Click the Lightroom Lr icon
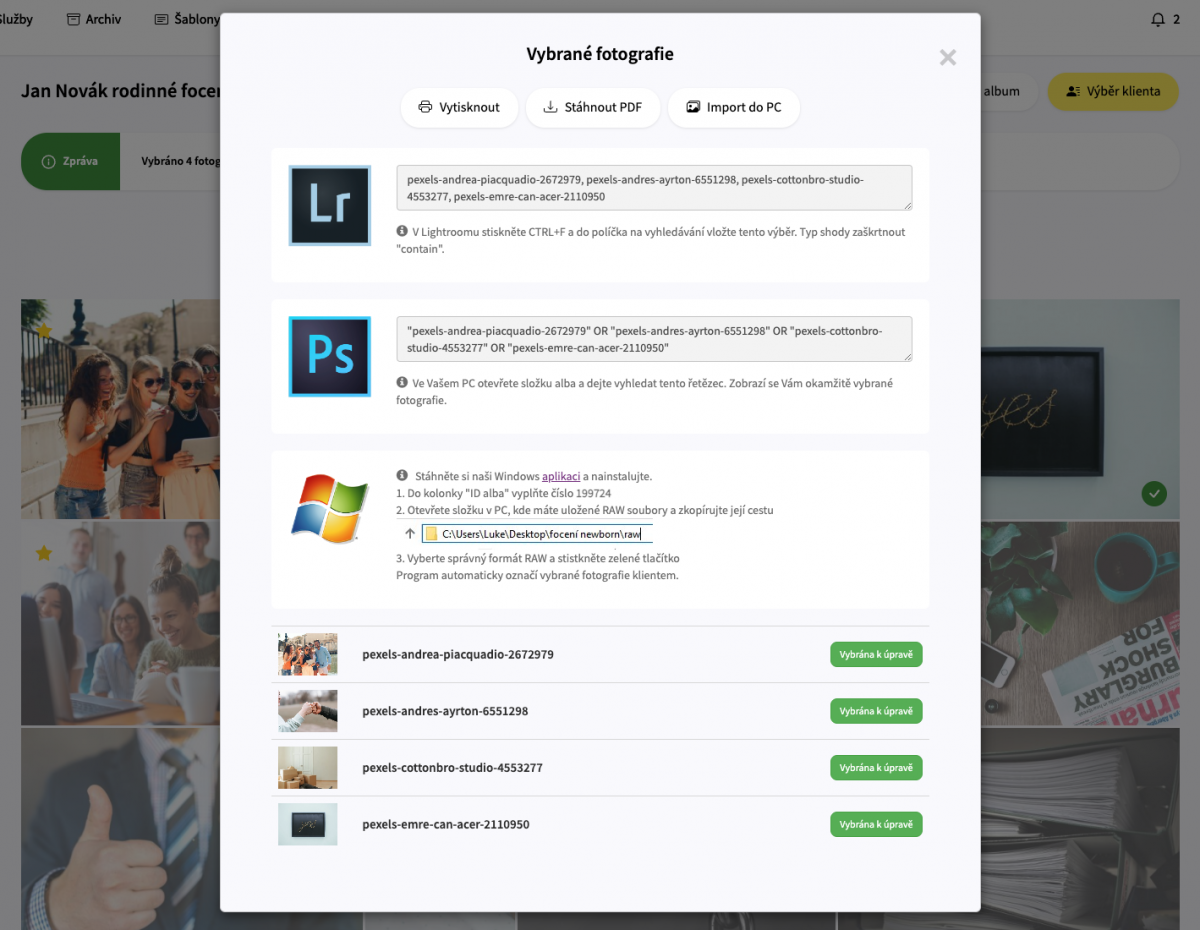1200x930 pixels. click(x=330, y=206)
